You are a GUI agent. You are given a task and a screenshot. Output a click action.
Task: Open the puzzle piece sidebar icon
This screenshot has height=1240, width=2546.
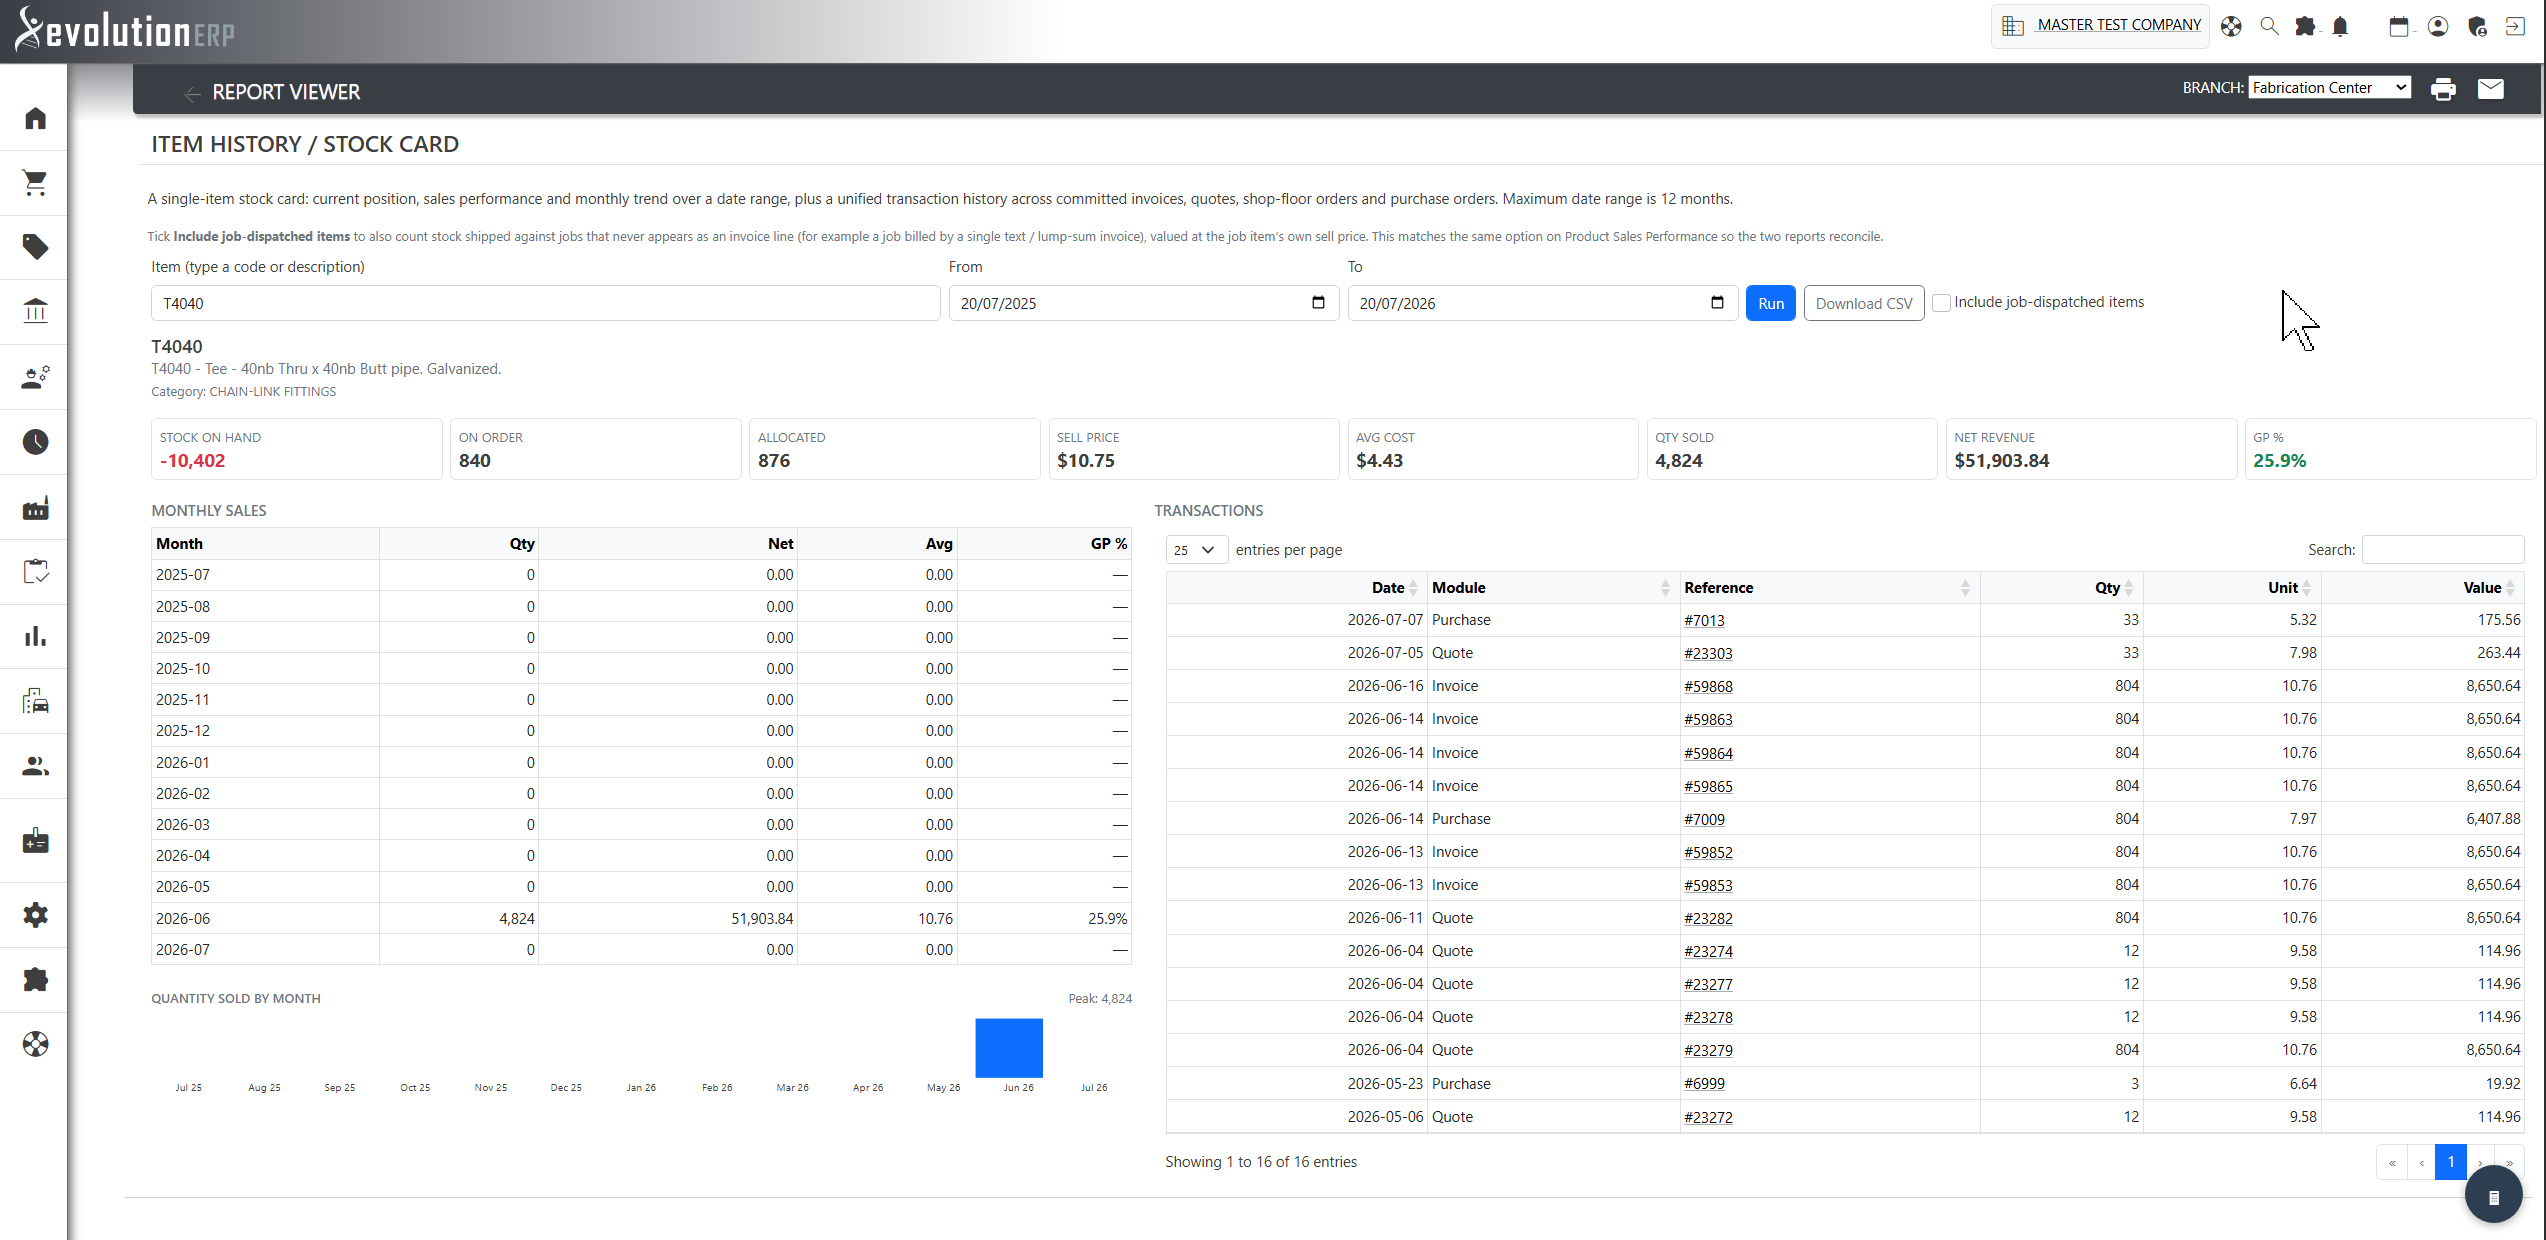(x=35, y=980)
